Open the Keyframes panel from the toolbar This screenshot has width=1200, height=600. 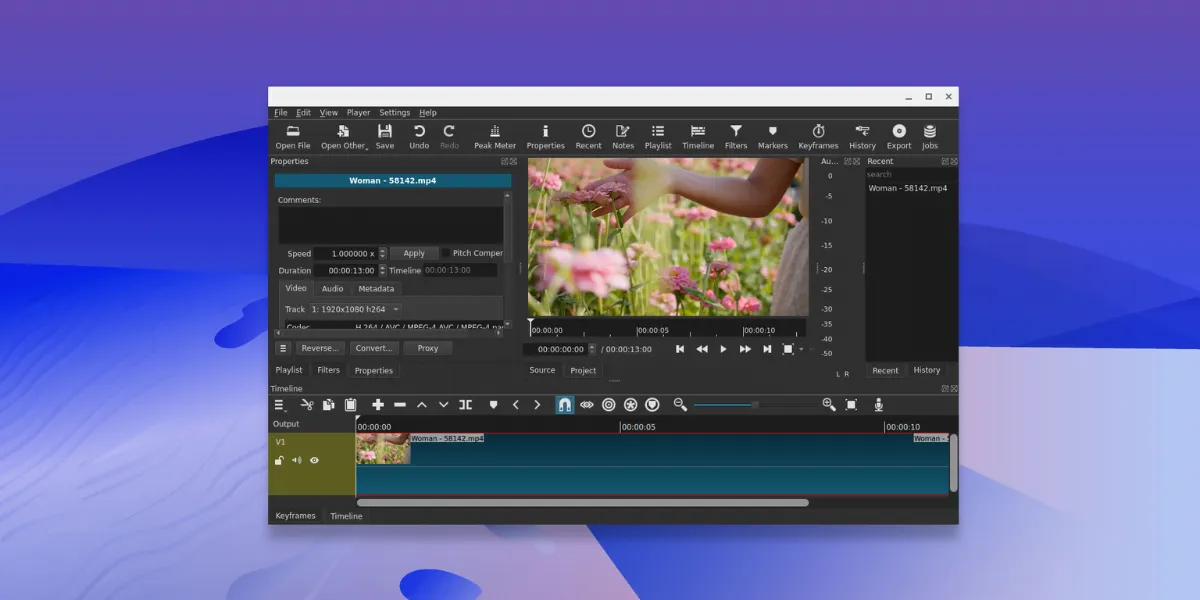point(818,134)
